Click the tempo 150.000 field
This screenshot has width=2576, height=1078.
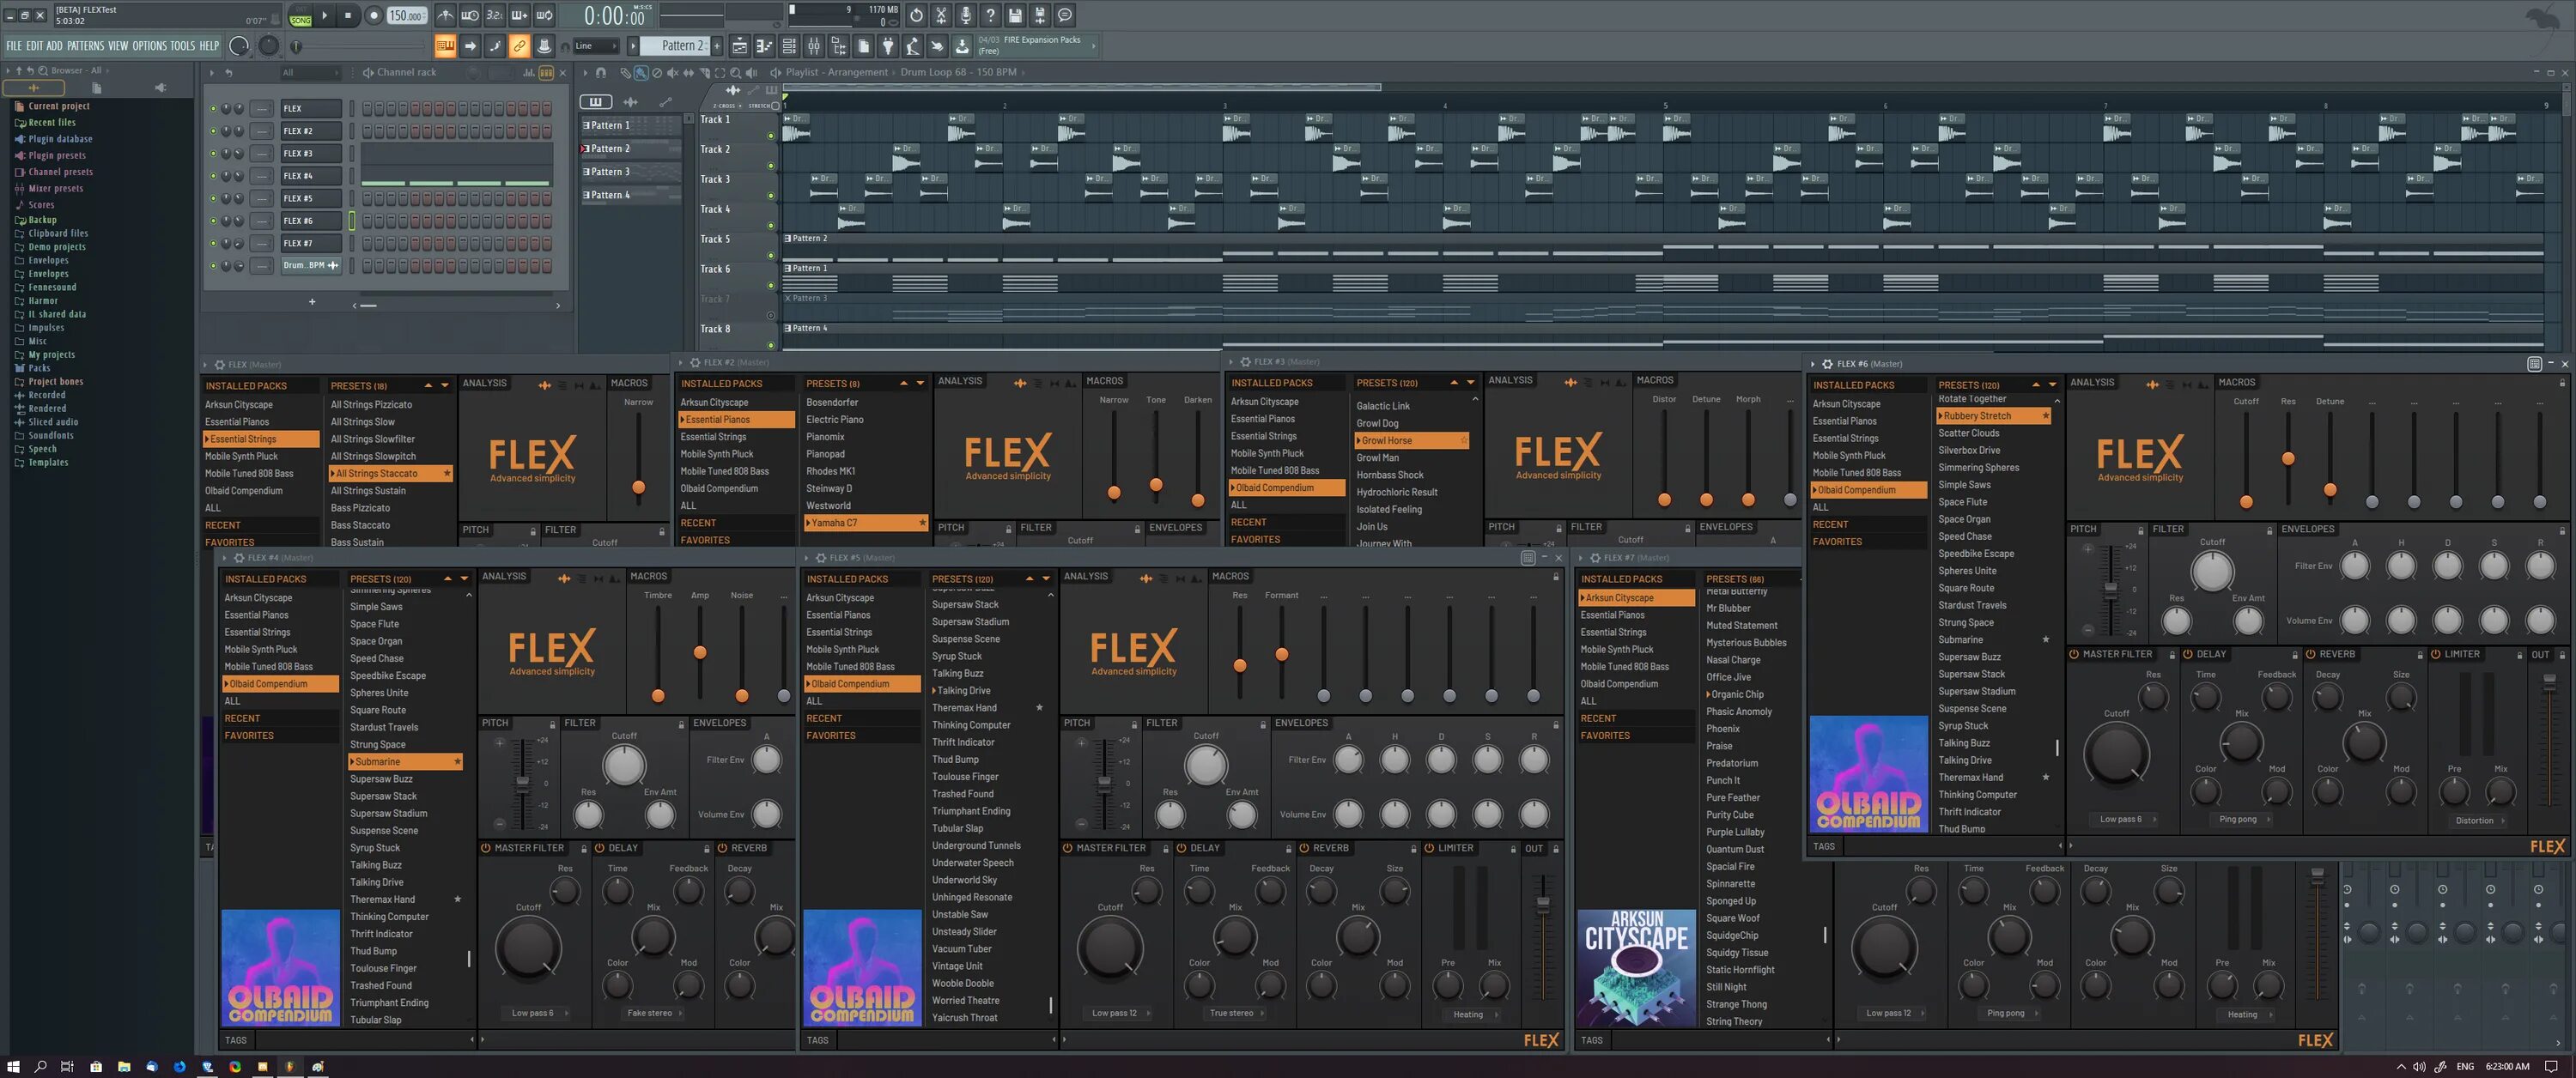406,15
